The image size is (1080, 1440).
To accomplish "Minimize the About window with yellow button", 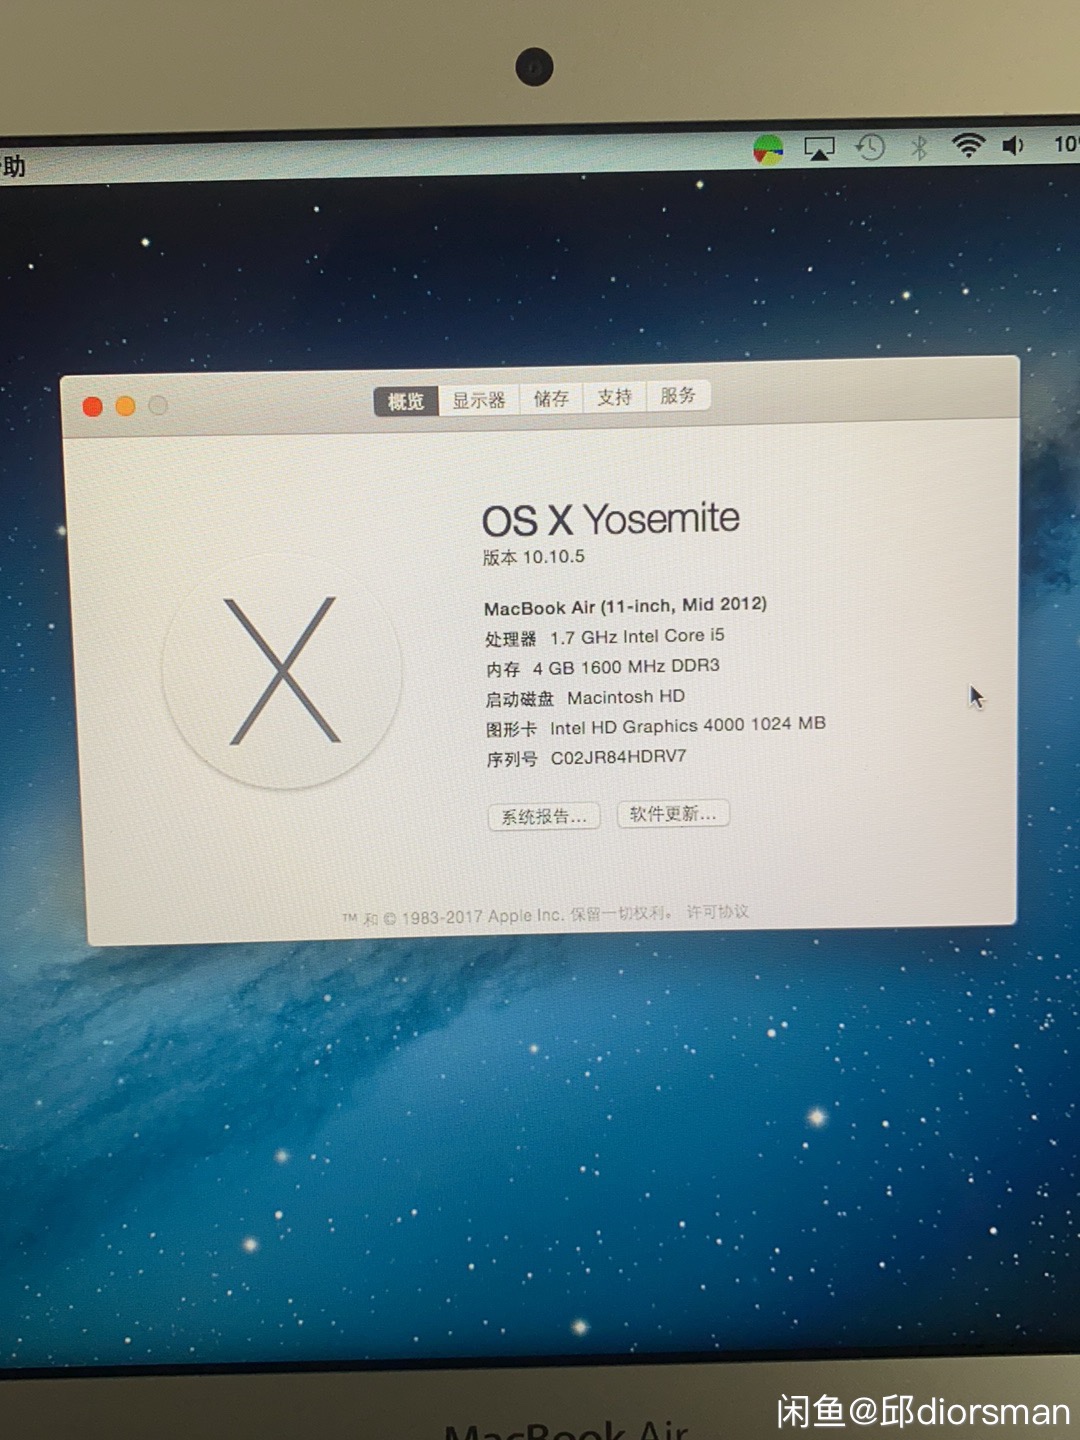I will click(x=126, y=405).
